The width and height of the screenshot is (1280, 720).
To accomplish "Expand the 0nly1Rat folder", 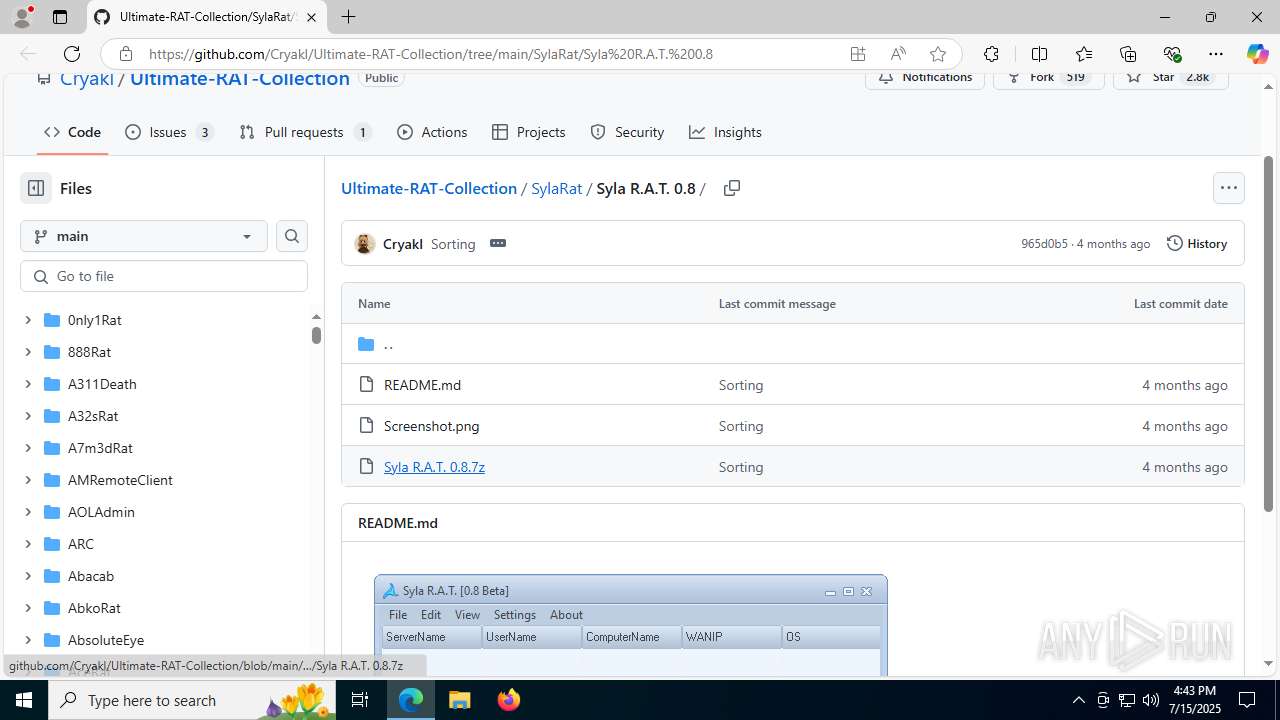I will pyautogui.click(x=28, y=320).
